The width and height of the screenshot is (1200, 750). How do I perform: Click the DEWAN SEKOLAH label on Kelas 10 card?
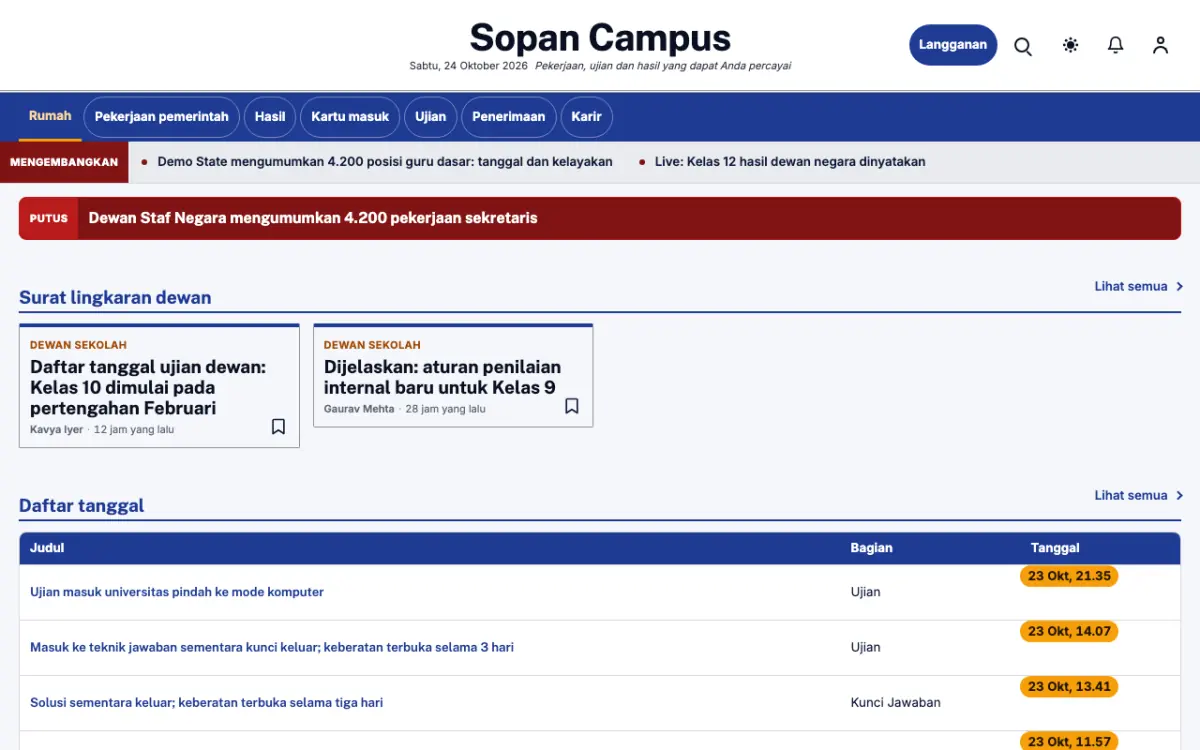tap(78, 345)
